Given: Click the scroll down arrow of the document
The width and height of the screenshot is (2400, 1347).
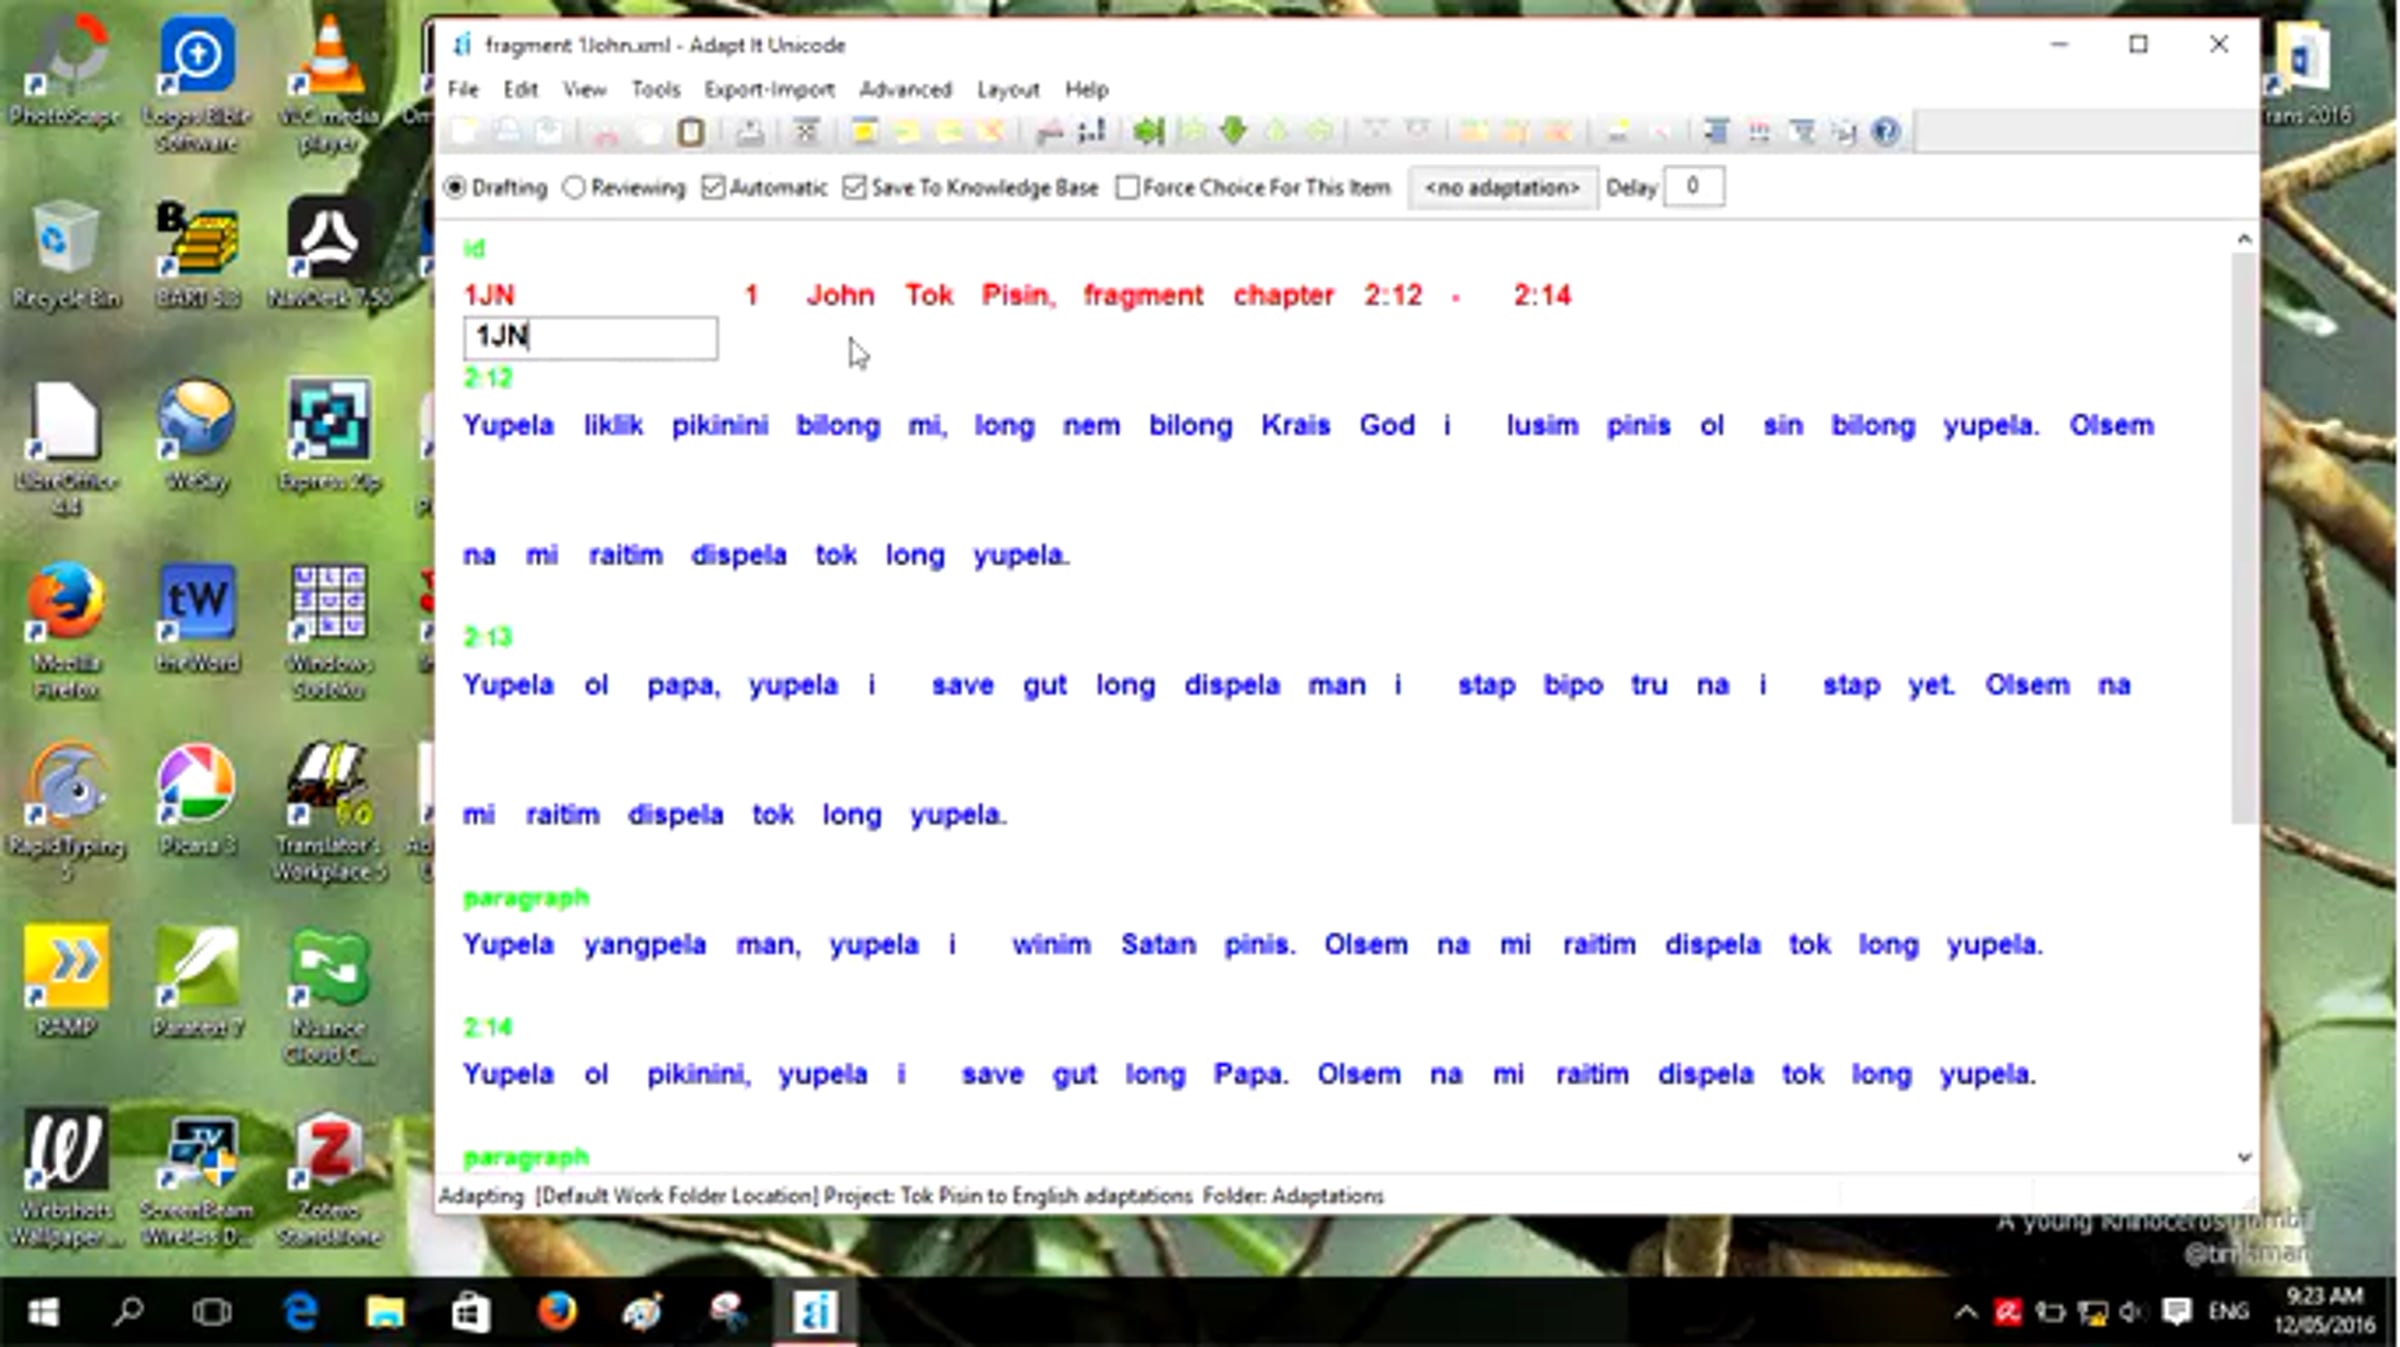Looking at the screenshot, I should coord(2244,1157).
